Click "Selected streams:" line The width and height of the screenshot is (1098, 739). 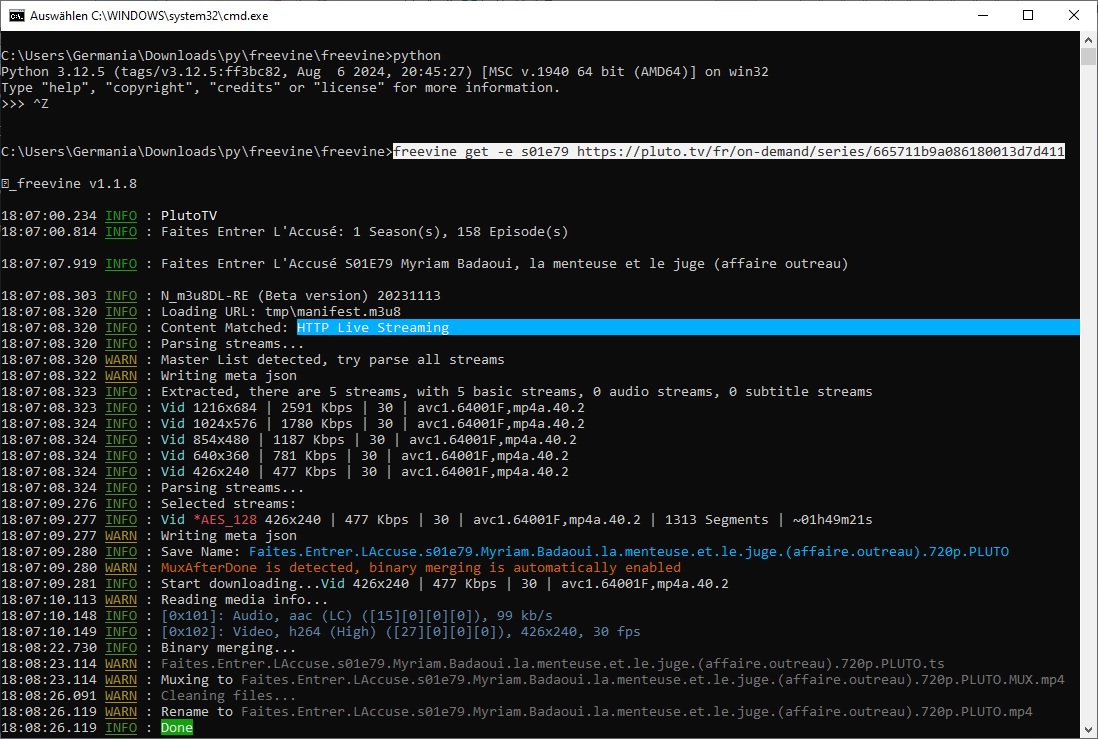click(x=228, y=504)
